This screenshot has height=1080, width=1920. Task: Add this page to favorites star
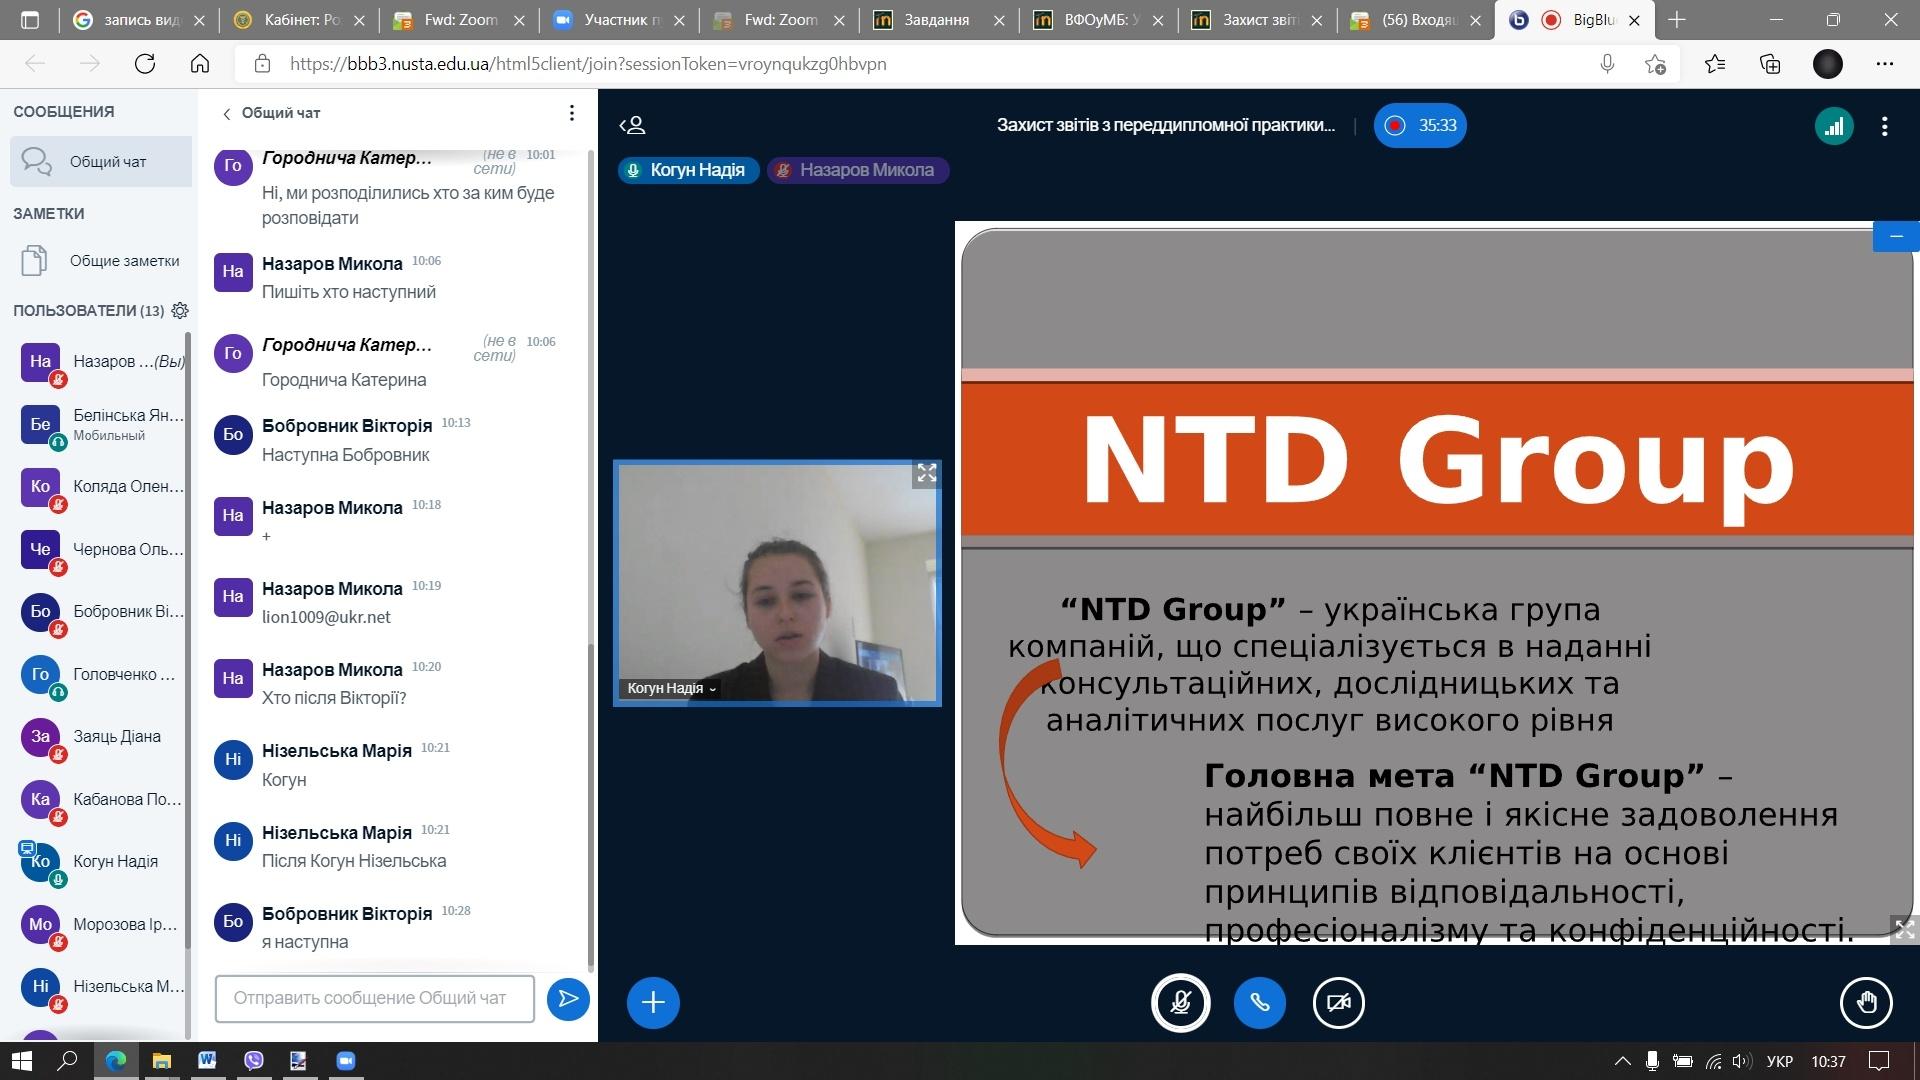(x=1655, y=64)
